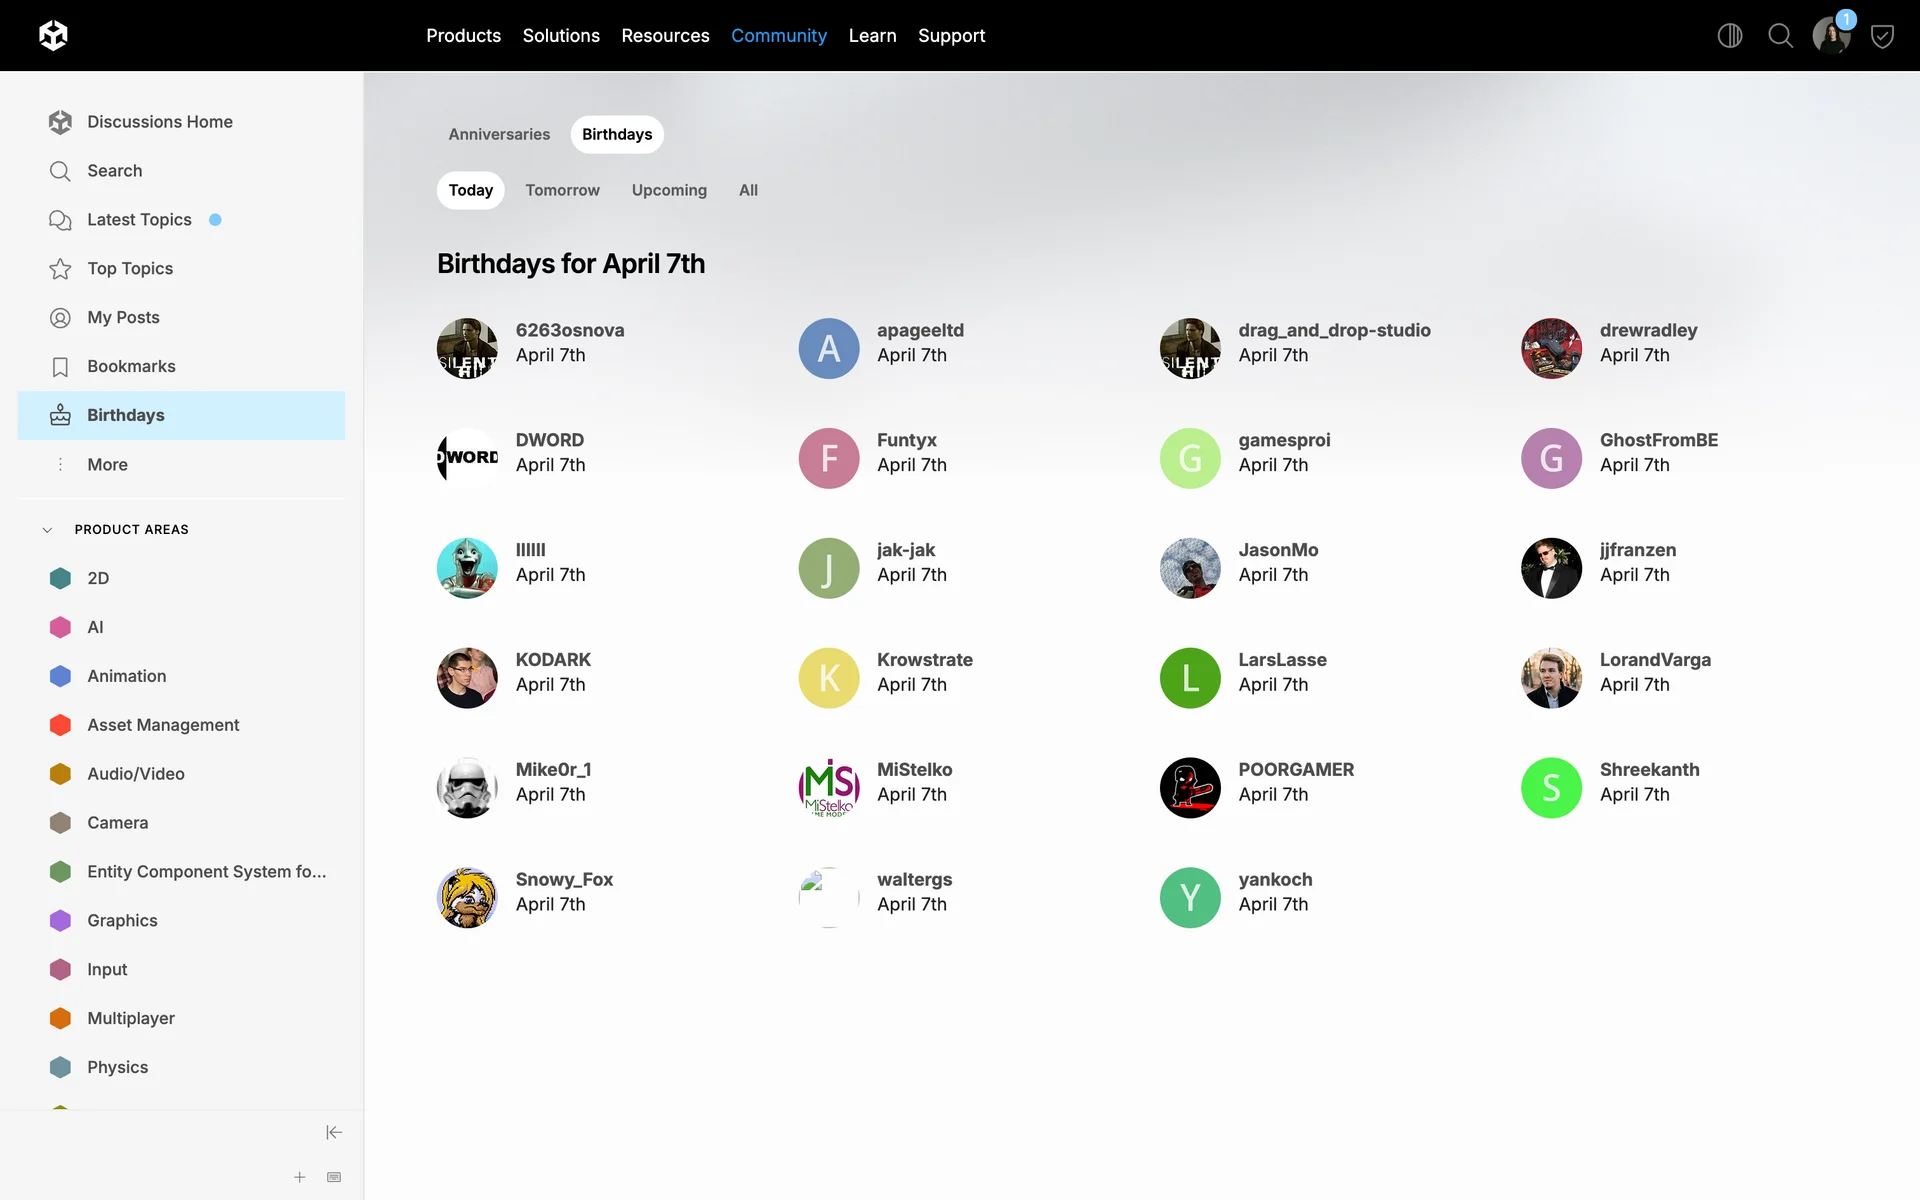Open user profile avatar with notification badge
Viewport: 1920px width, 1200px height.
[1831, 36]
